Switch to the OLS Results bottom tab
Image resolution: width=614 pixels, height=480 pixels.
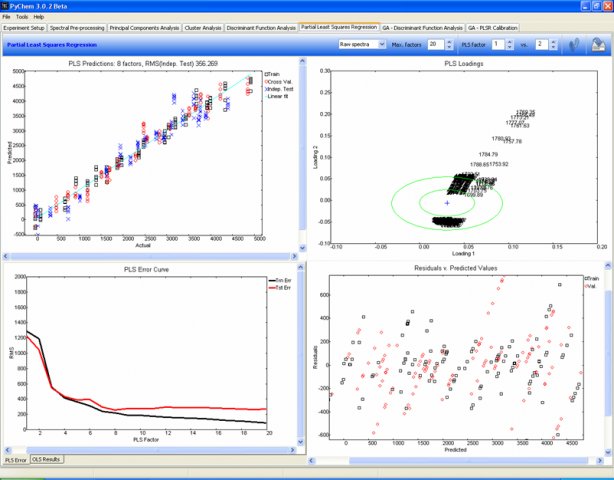[x=46, y=459]
